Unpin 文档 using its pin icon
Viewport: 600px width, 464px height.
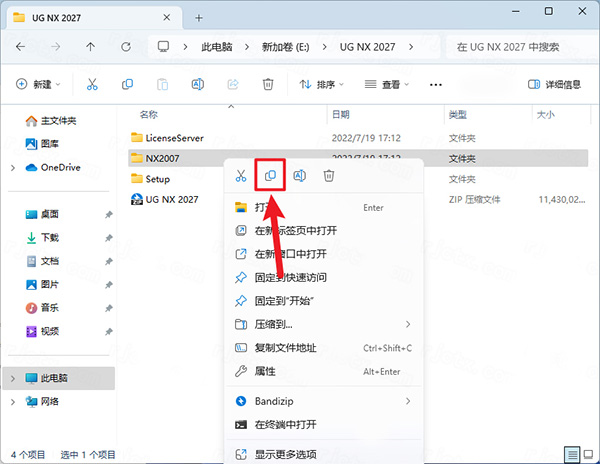point(109,261)
